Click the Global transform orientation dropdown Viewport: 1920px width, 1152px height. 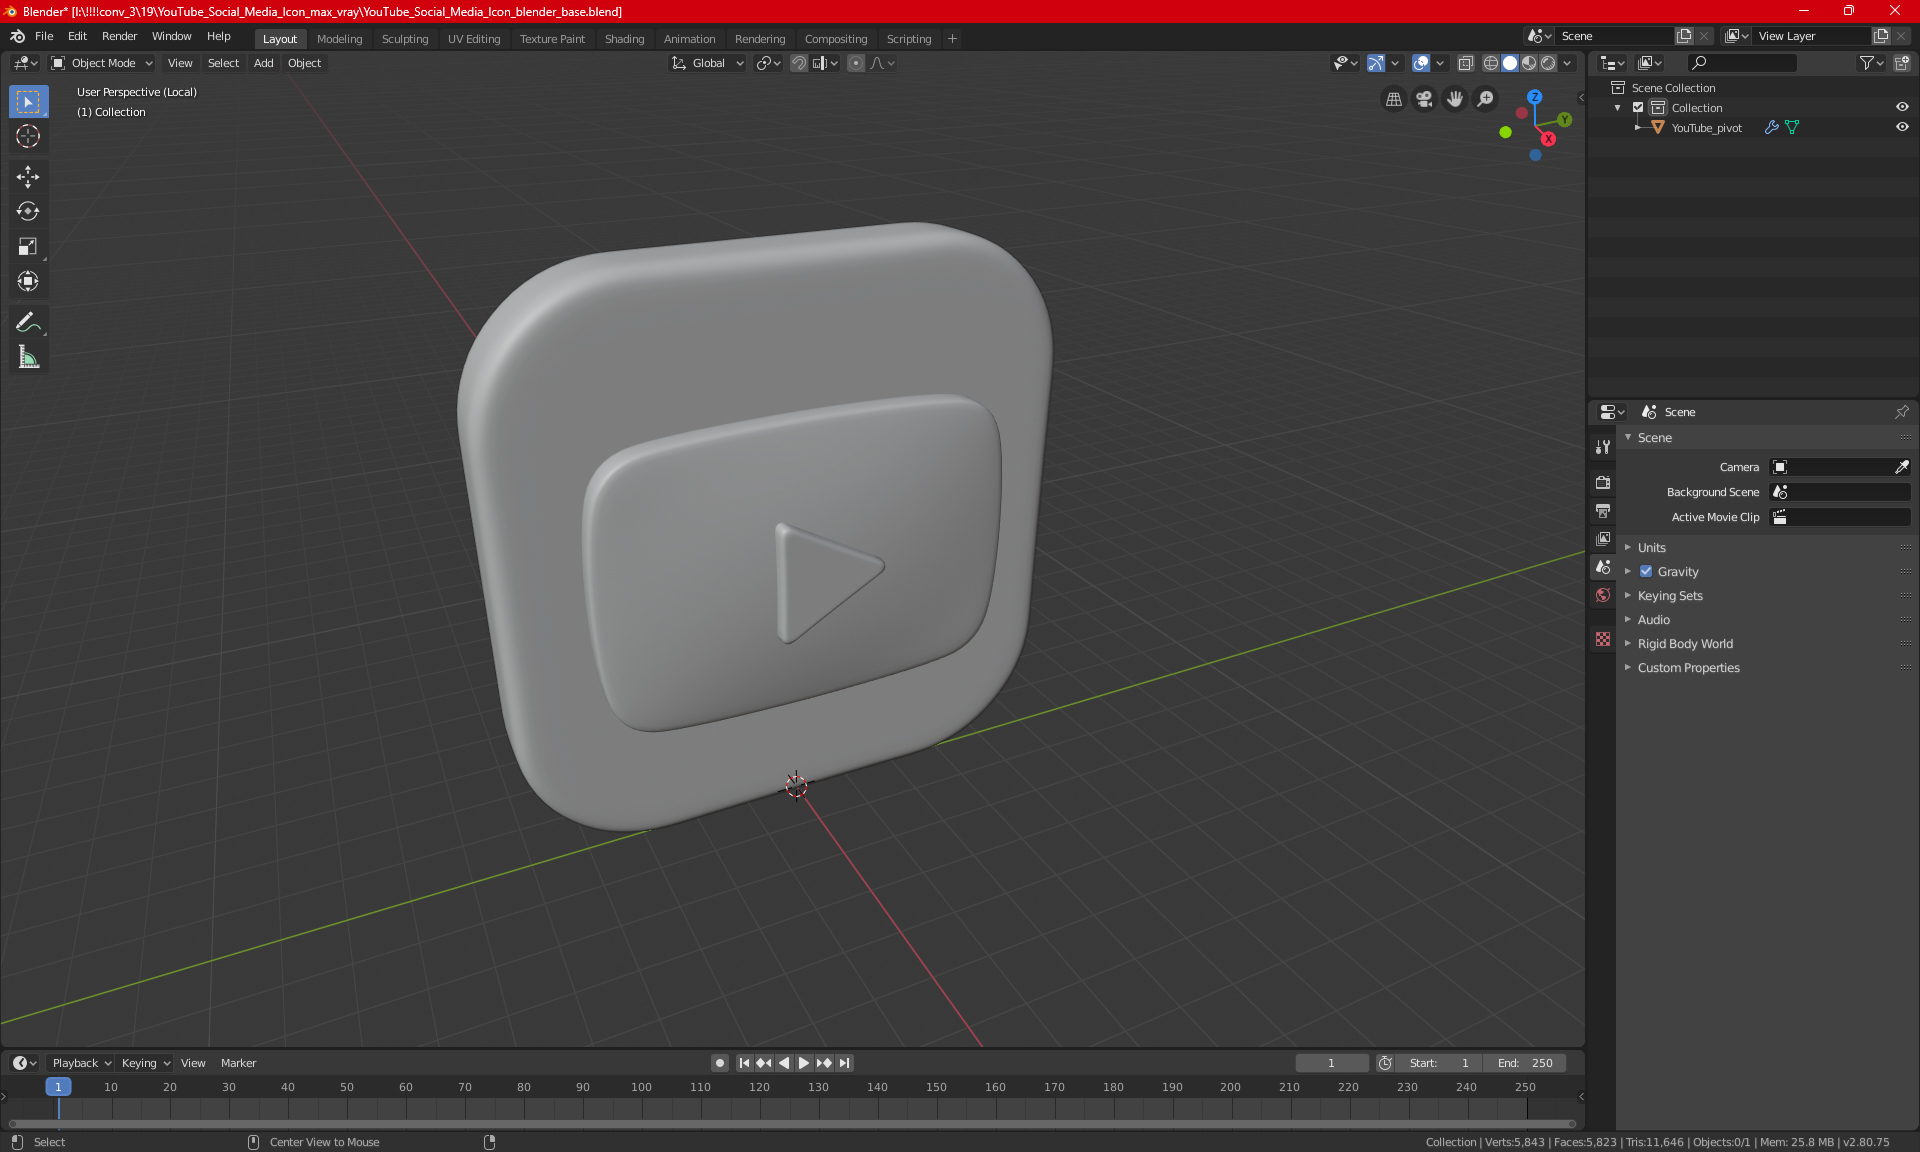tap(710, 63)
